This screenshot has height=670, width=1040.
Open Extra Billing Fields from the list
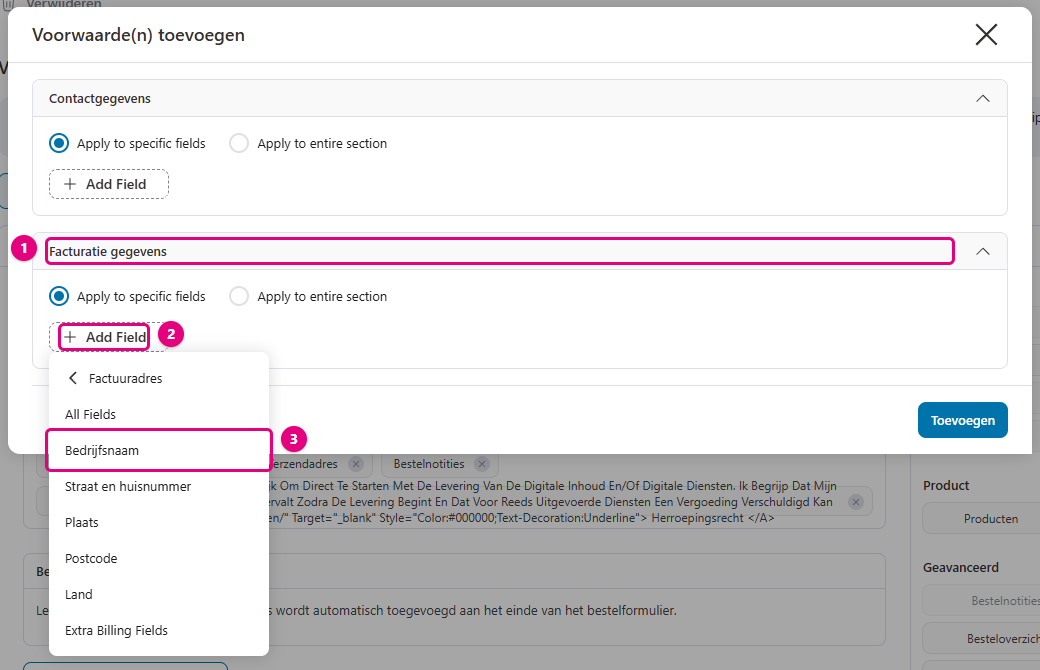point(159,630)
